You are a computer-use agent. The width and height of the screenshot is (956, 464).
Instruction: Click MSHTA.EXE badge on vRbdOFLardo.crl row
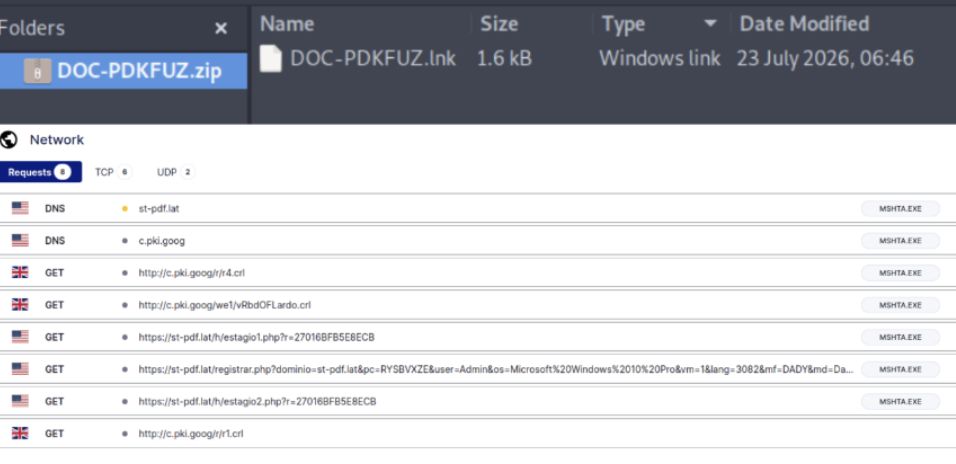point(900,305)
